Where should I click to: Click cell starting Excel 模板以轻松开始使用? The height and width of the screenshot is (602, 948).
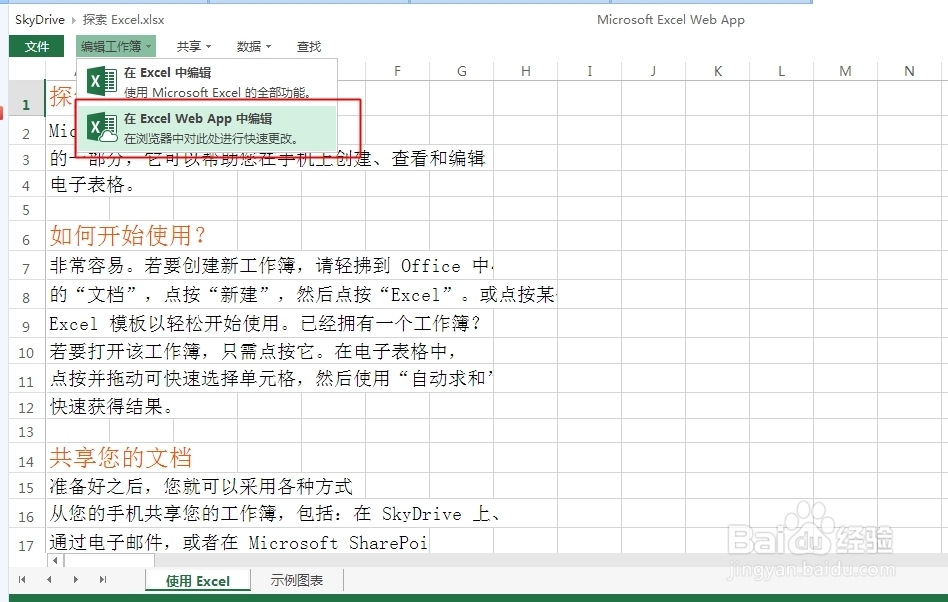pyautogui.click(x=264, y=323)
